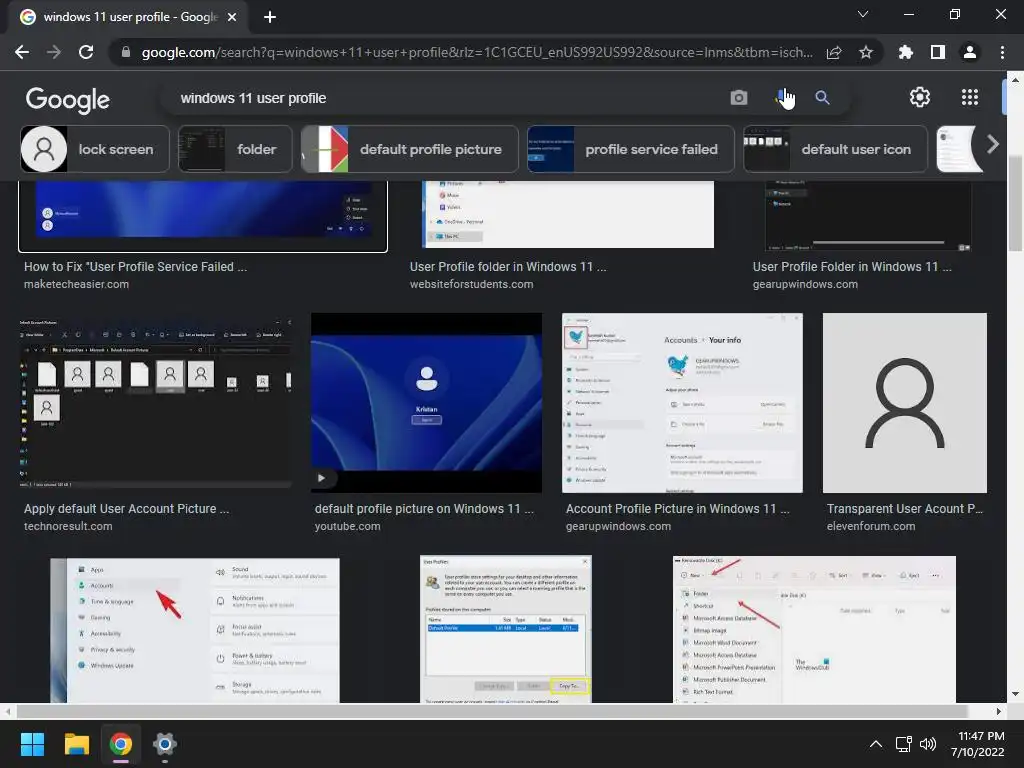Click scroll-down arrow of the vertical scrollbar
The width and height of the screenshot is (1024, 768).
(1015, 694)
